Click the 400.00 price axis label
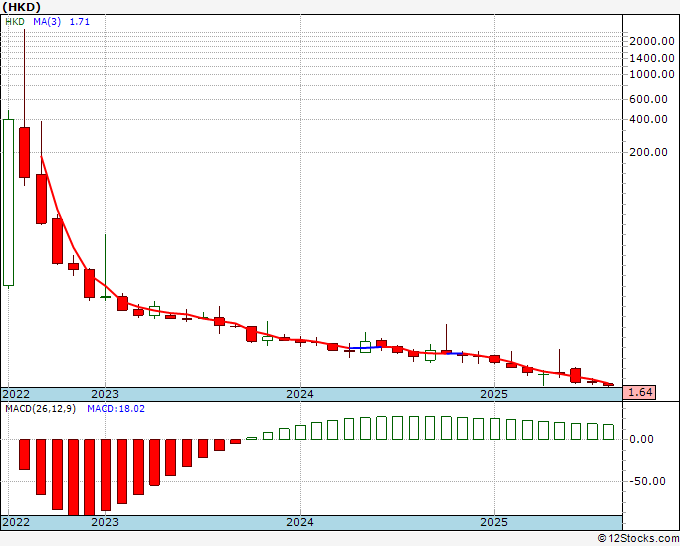The image size is (680, 546). pos(648,119)
